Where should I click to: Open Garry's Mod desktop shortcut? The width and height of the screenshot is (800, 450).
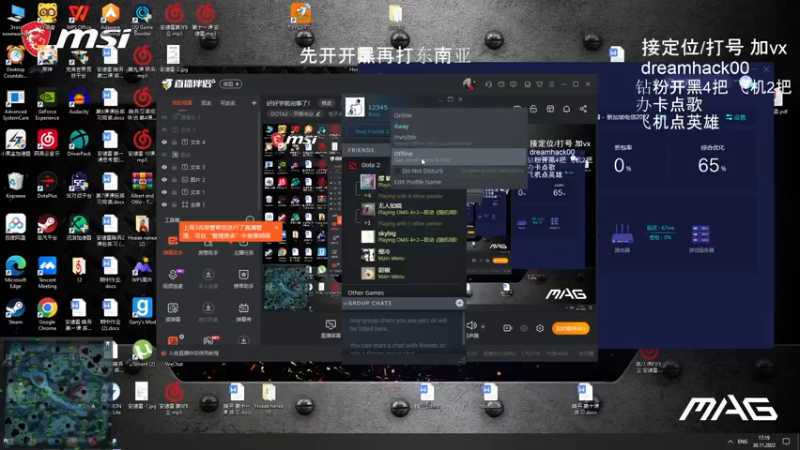tap(142, 309)
